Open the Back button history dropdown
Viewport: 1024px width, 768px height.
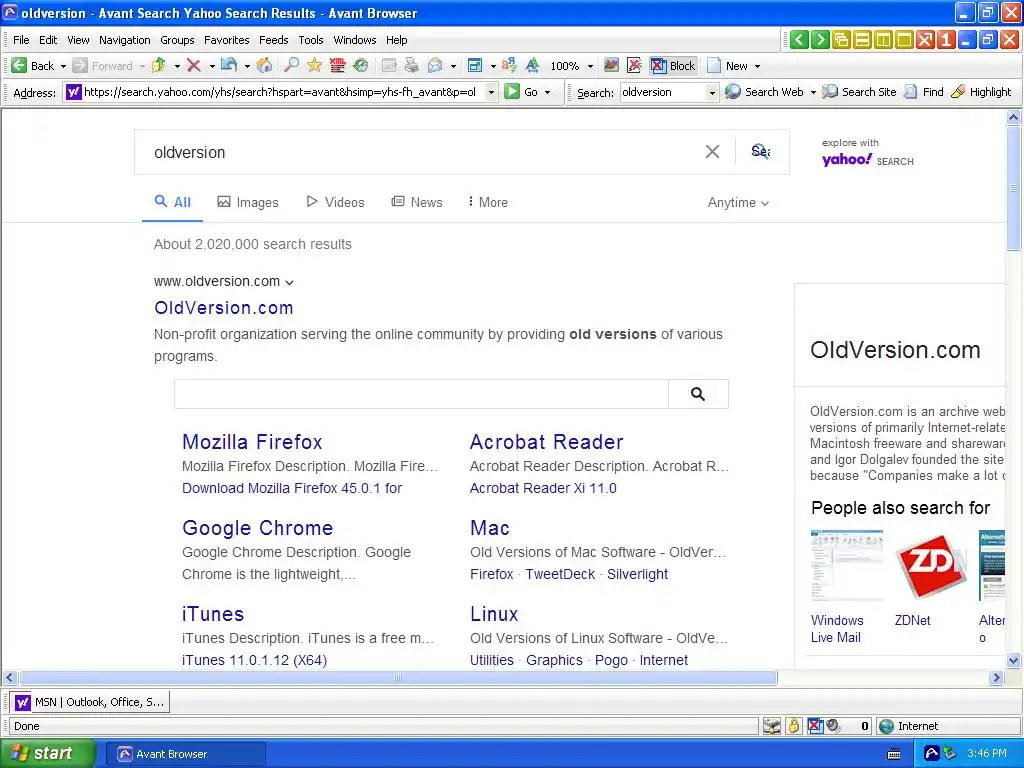click(x=63, y=66)
